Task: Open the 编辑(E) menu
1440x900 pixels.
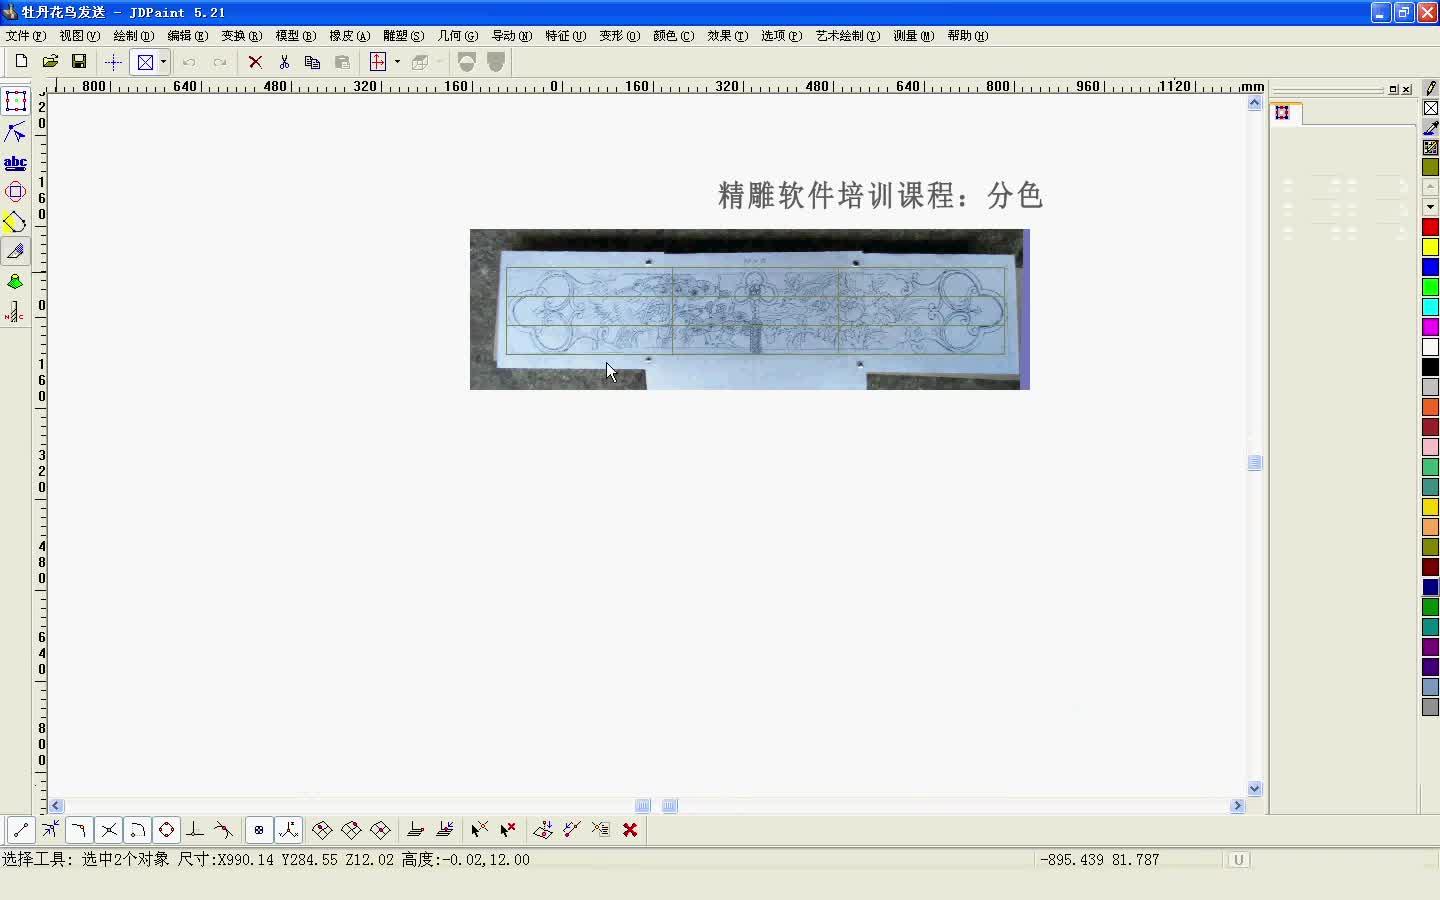Action: click(187, 36)
